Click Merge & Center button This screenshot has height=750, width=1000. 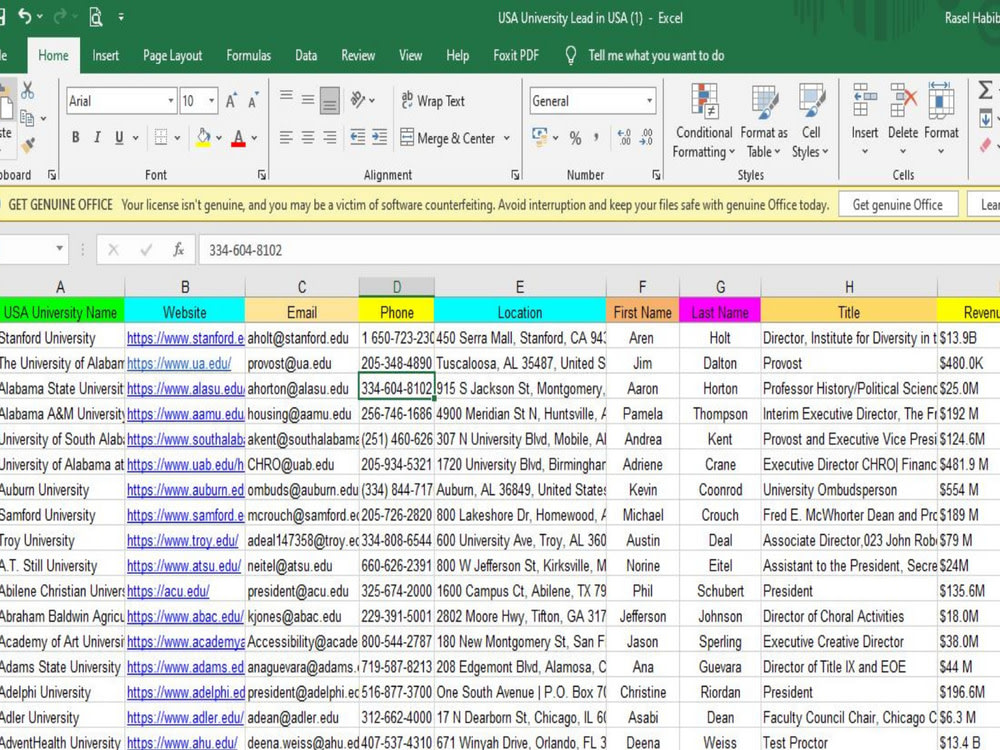[x=448, y=138]
